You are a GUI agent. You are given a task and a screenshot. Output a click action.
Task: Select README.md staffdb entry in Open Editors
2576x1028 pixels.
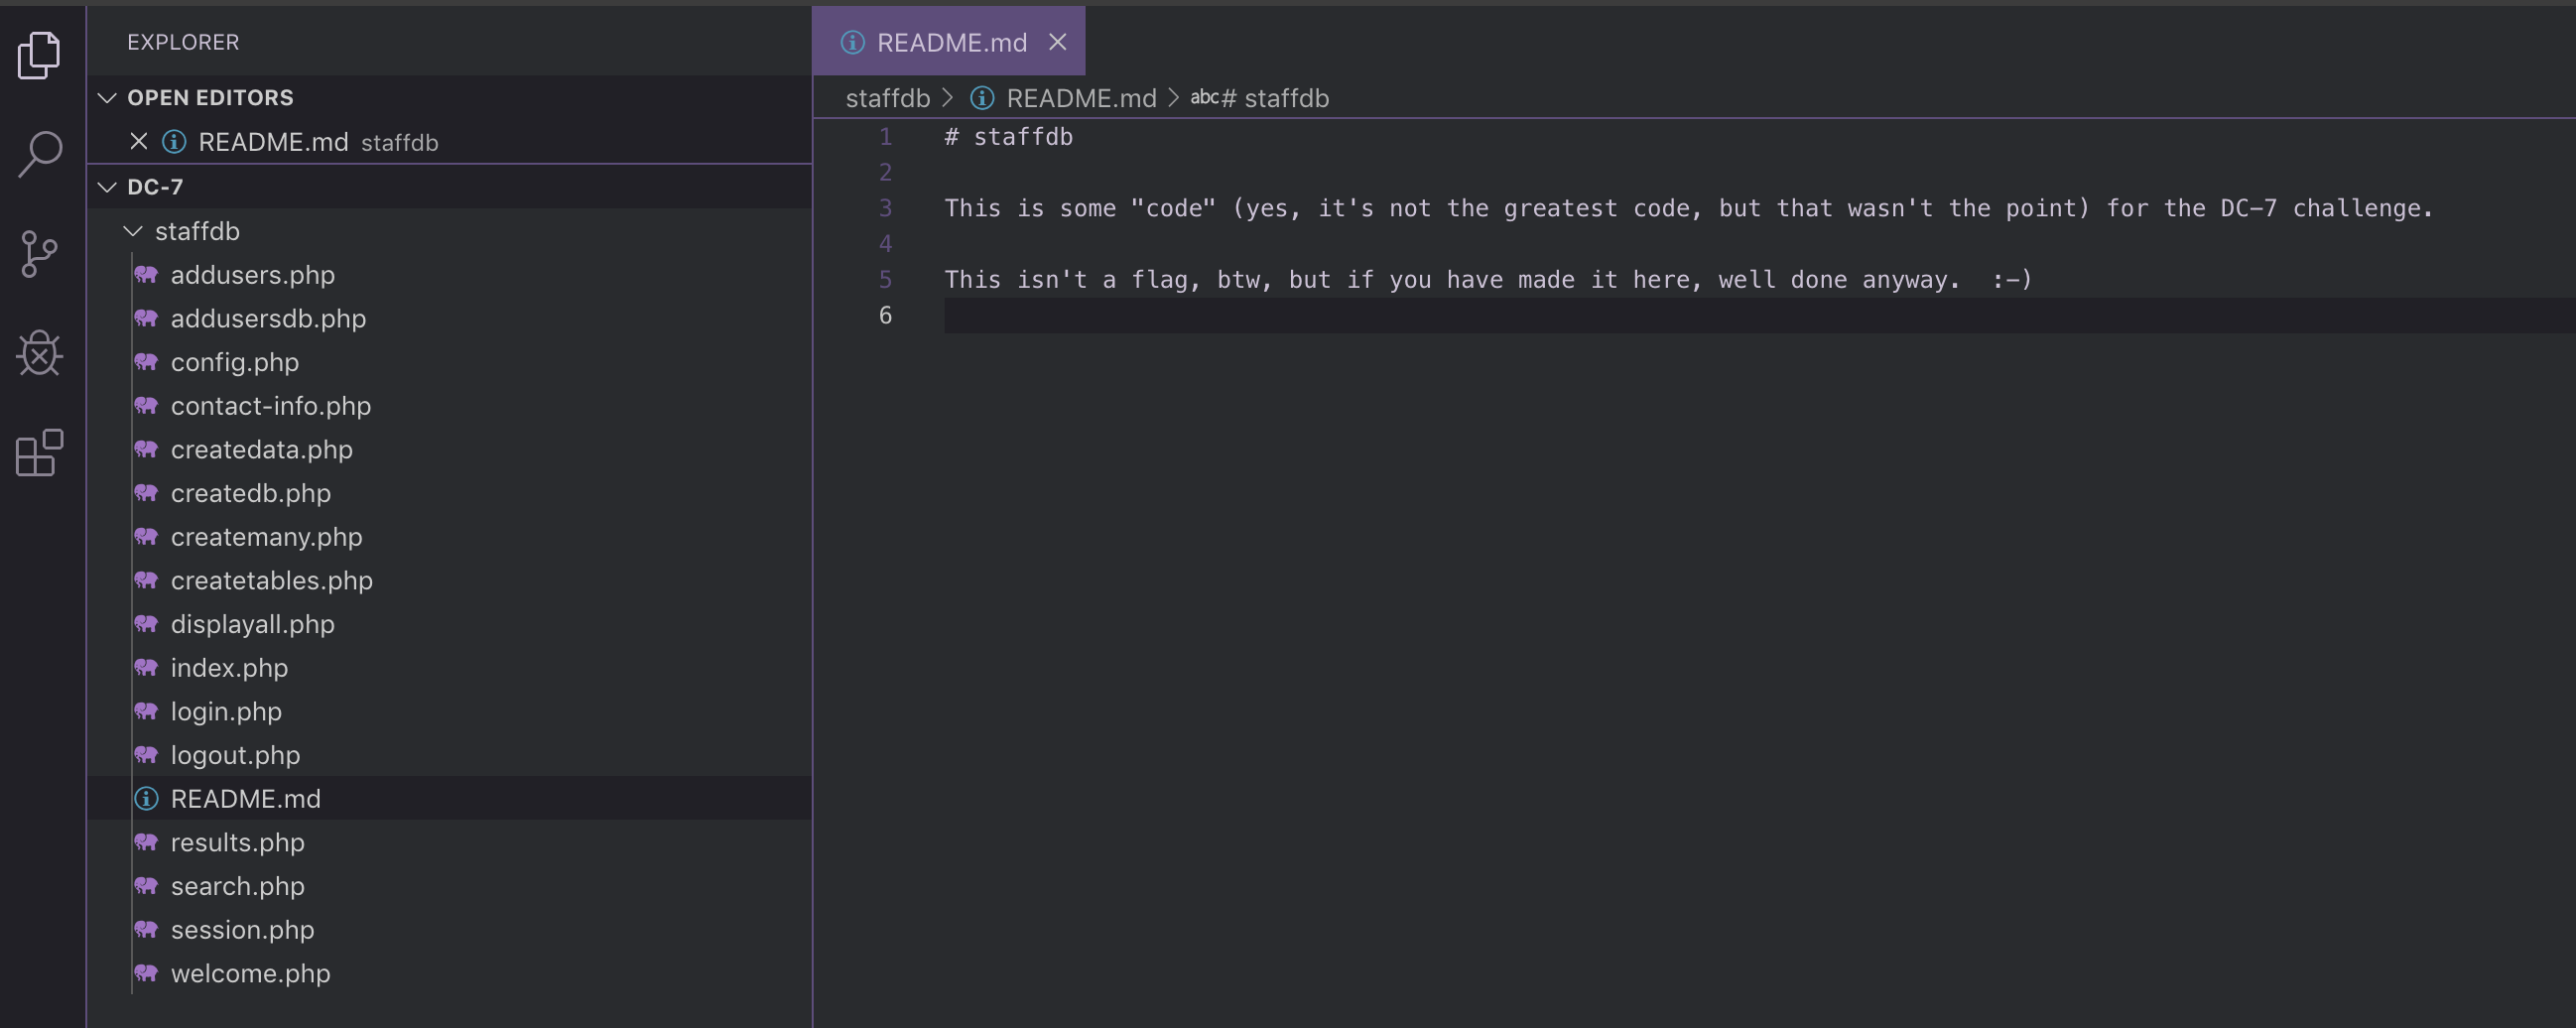(x=449, y=142)
